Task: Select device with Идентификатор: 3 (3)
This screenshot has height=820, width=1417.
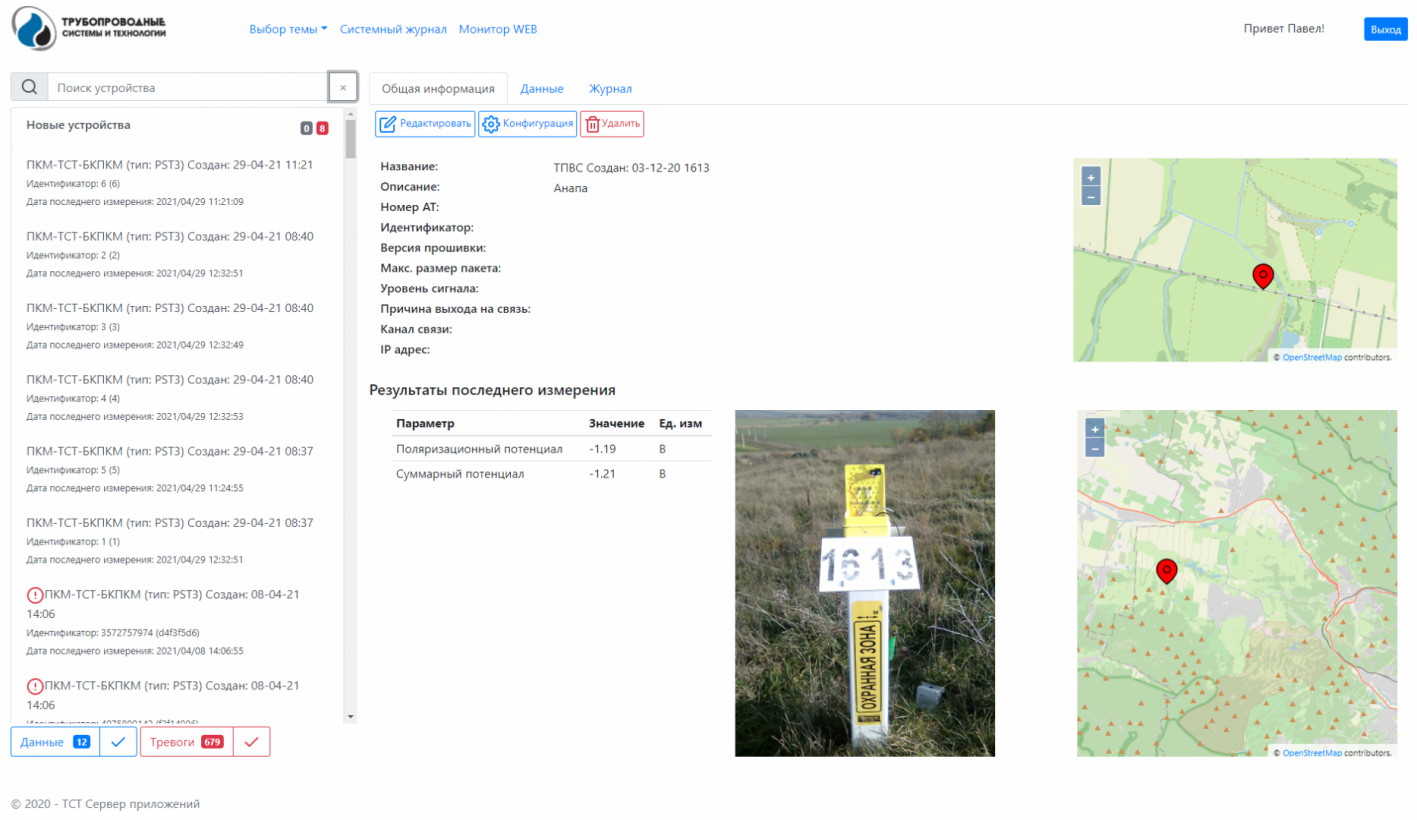Action: click(x=178, y=326)
